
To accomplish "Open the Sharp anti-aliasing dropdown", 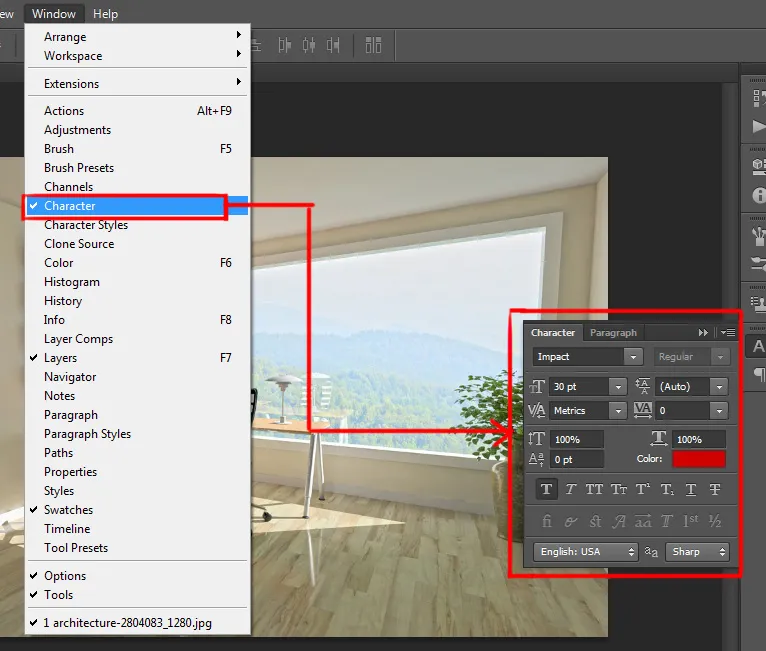I will click(698, 552).
